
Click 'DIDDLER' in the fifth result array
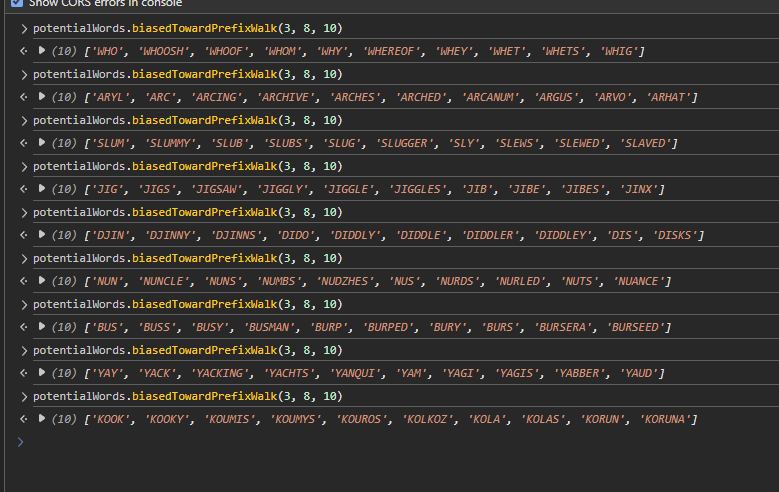(x=490, y=235)
